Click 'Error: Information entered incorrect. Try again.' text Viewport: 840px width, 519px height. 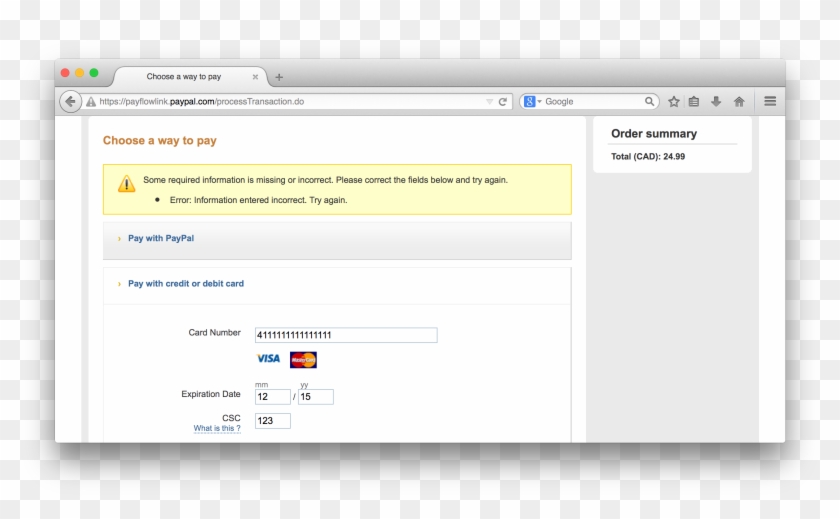[x=258, y=200]
